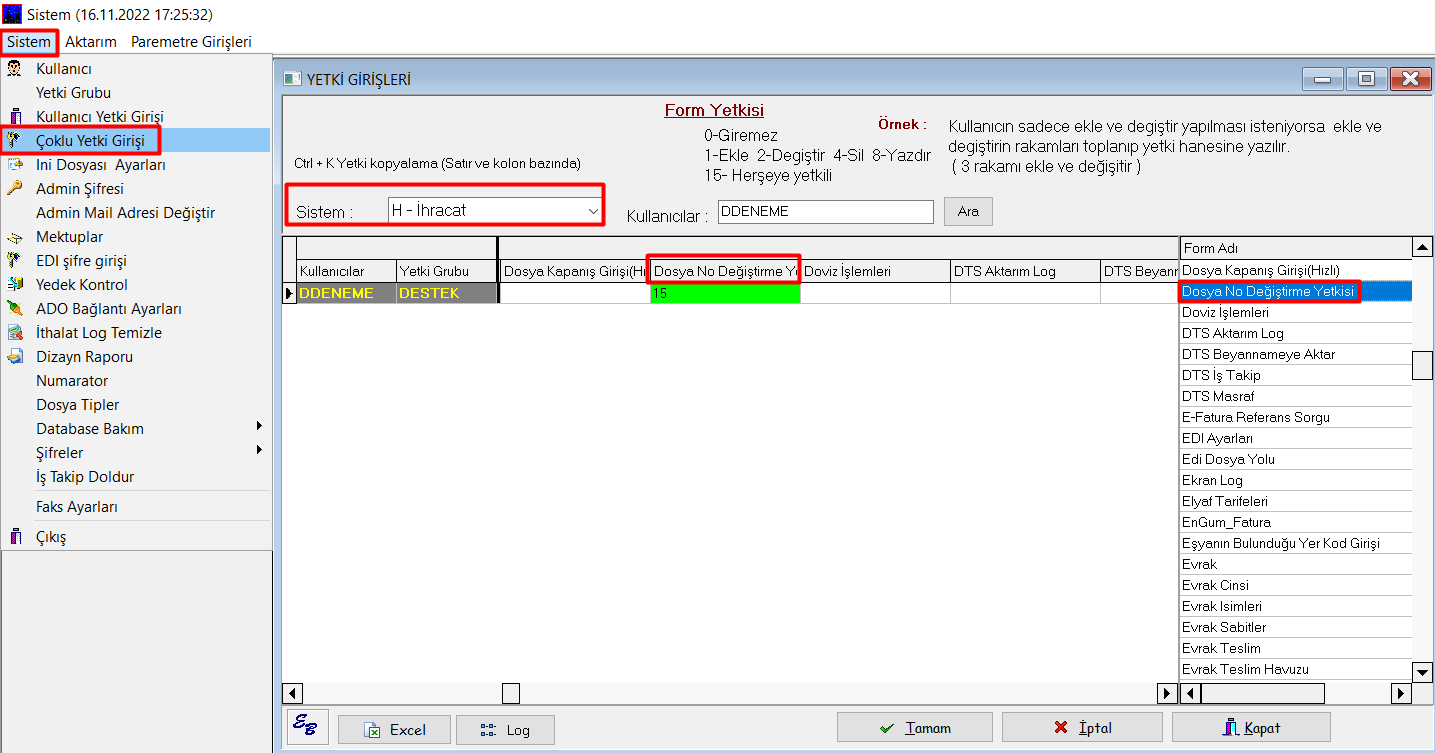Click the green cell with value 15
This screenshot has width=1435, height=753.
(x=725, y=293)
